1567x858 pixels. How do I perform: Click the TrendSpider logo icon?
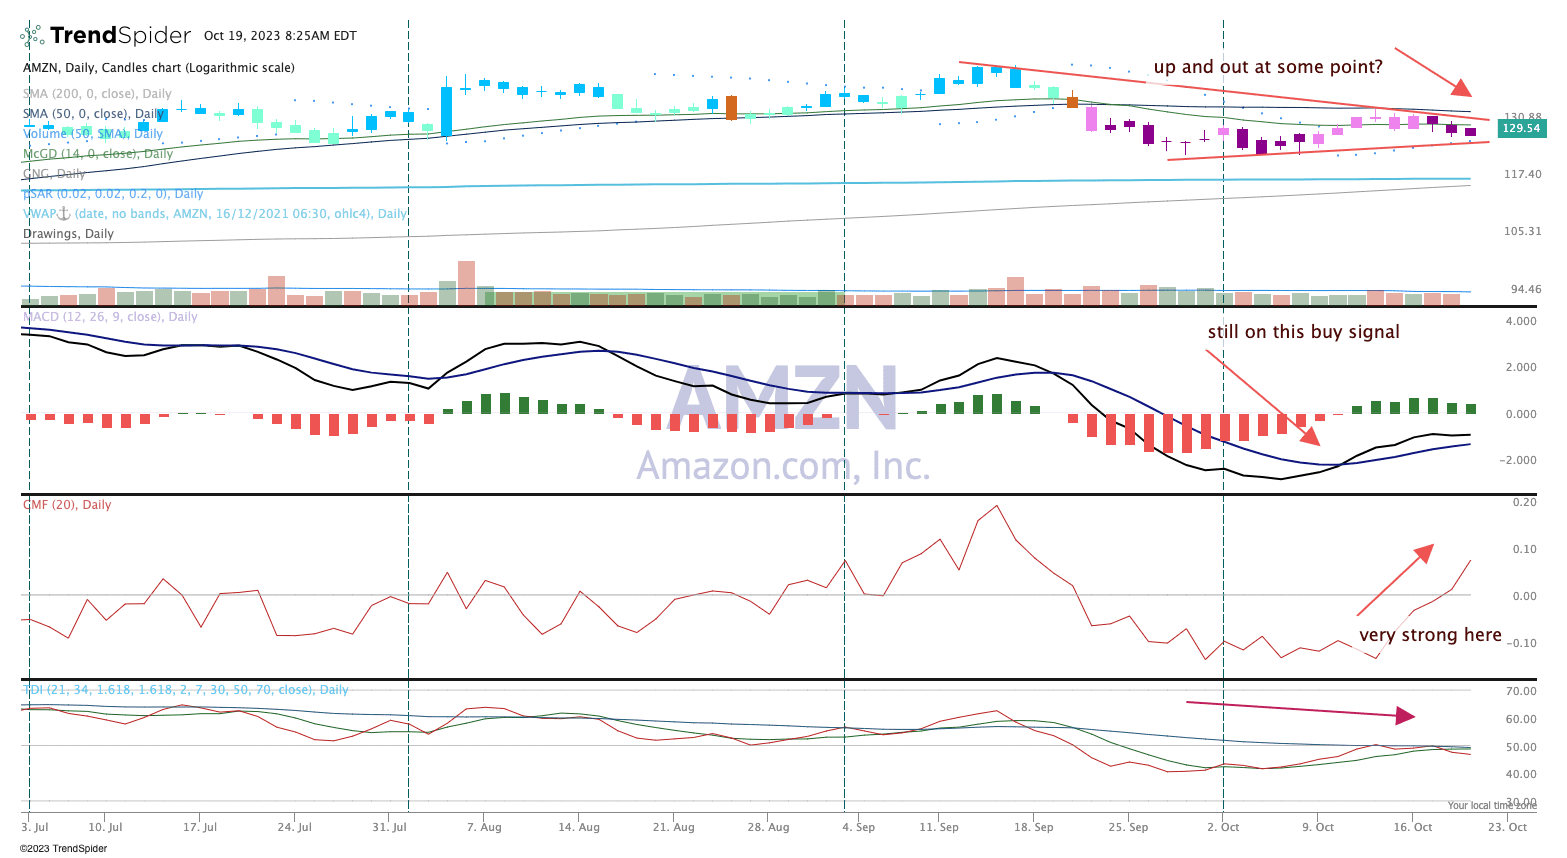(x=32, y=36)
